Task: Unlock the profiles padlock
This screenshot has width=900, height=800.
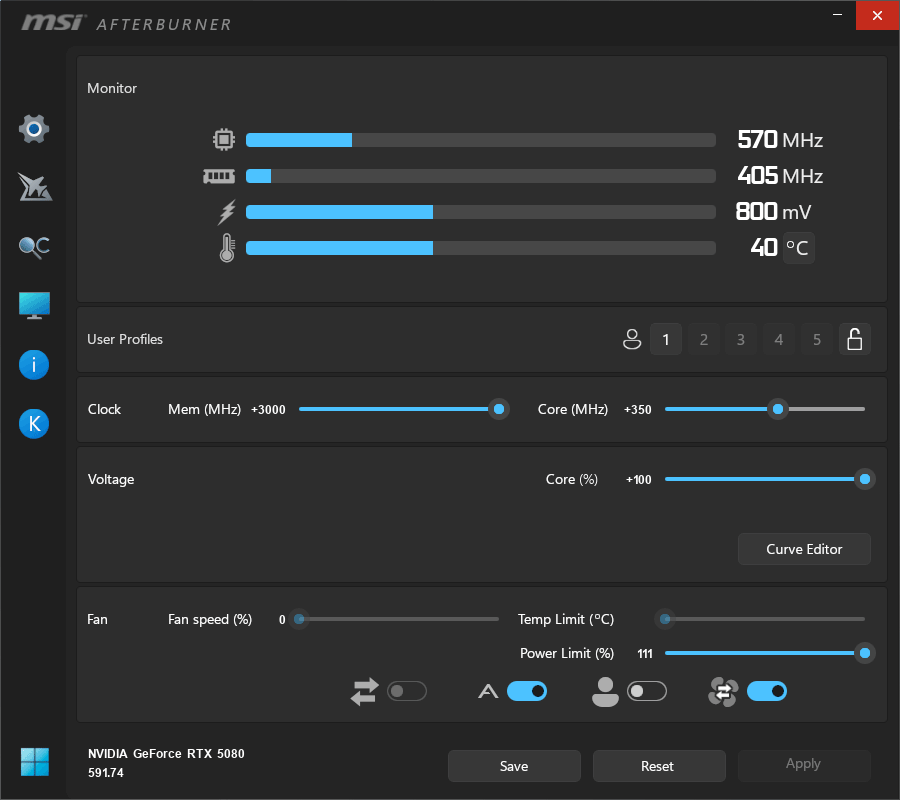Action: (x=855, y=339)
